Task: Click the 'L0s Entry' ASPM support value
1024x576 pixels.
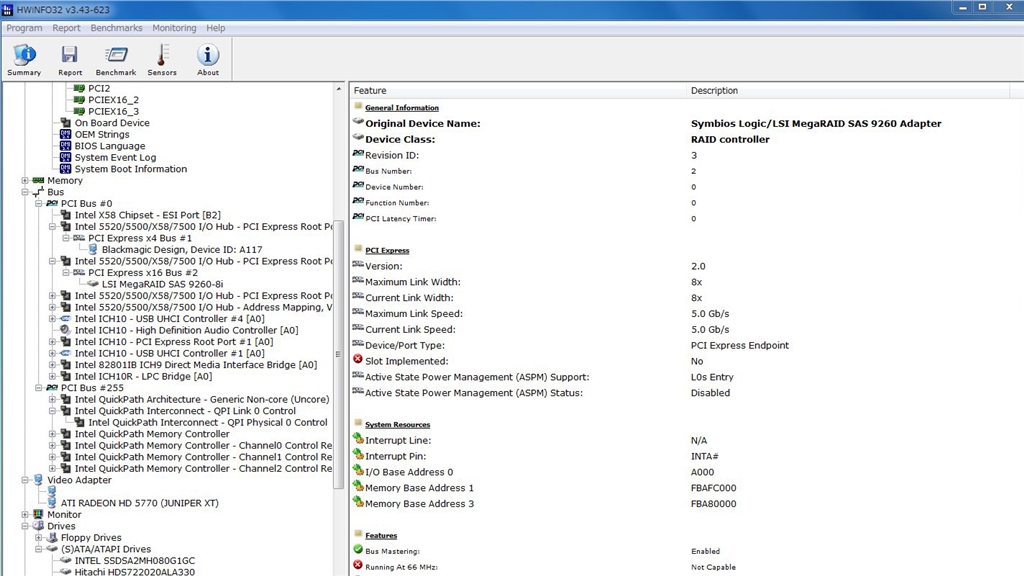Action: [712, 377]
